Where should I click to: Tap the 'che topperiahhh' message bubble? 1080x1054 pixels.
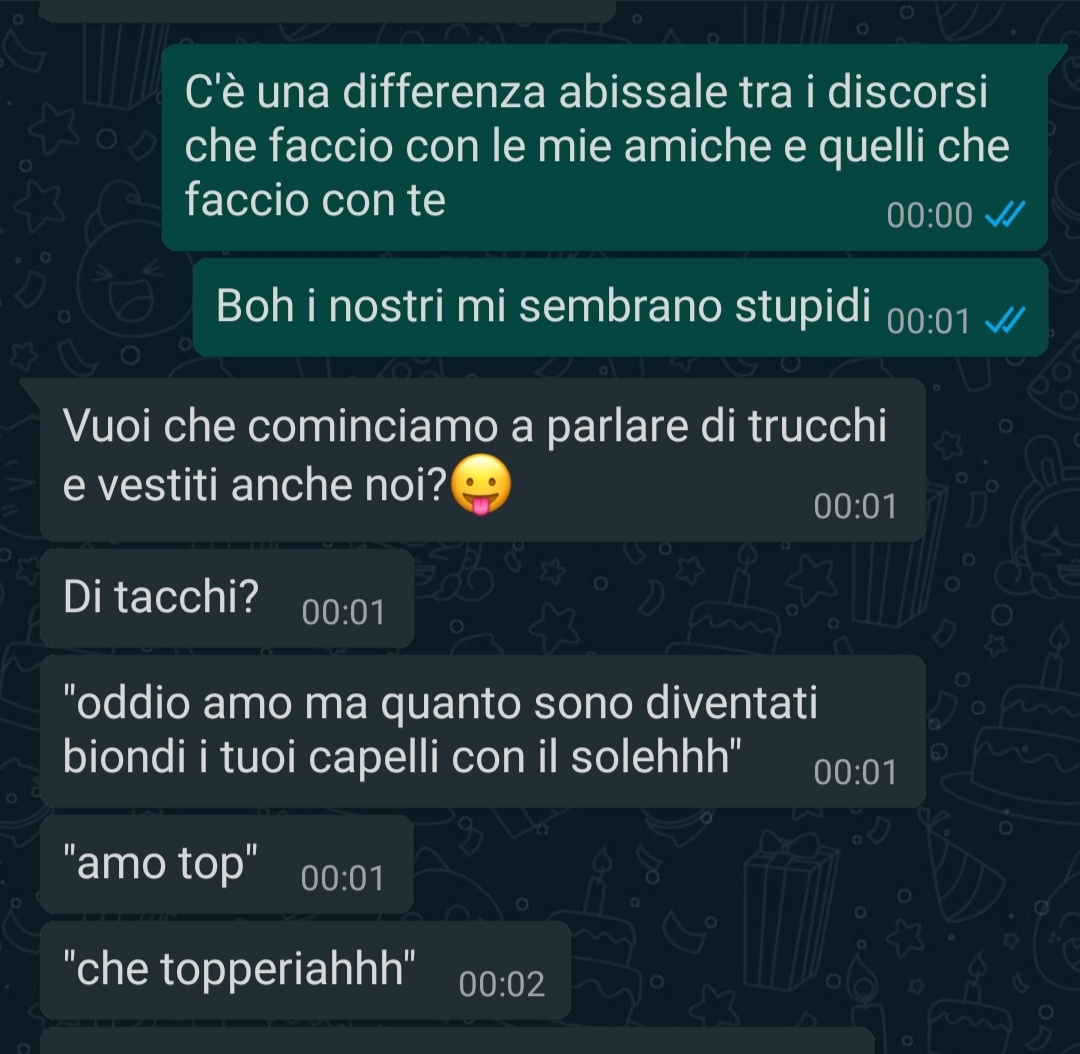305,970
